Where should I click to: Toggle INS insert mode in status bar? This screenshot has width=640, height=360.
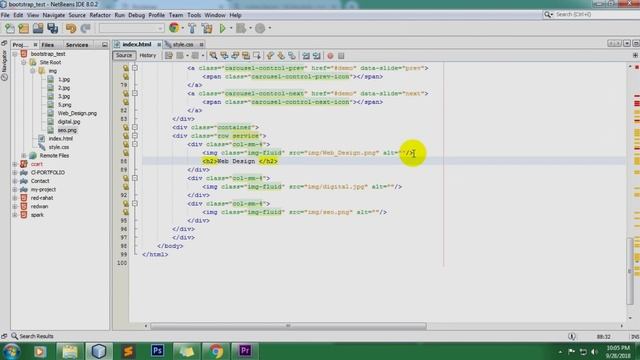pos(635,337)
